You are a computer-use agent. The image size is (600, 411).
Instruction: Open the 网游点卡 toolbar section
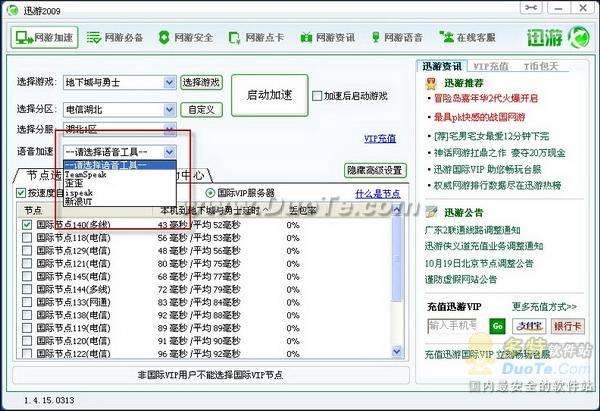click(256, 38)
